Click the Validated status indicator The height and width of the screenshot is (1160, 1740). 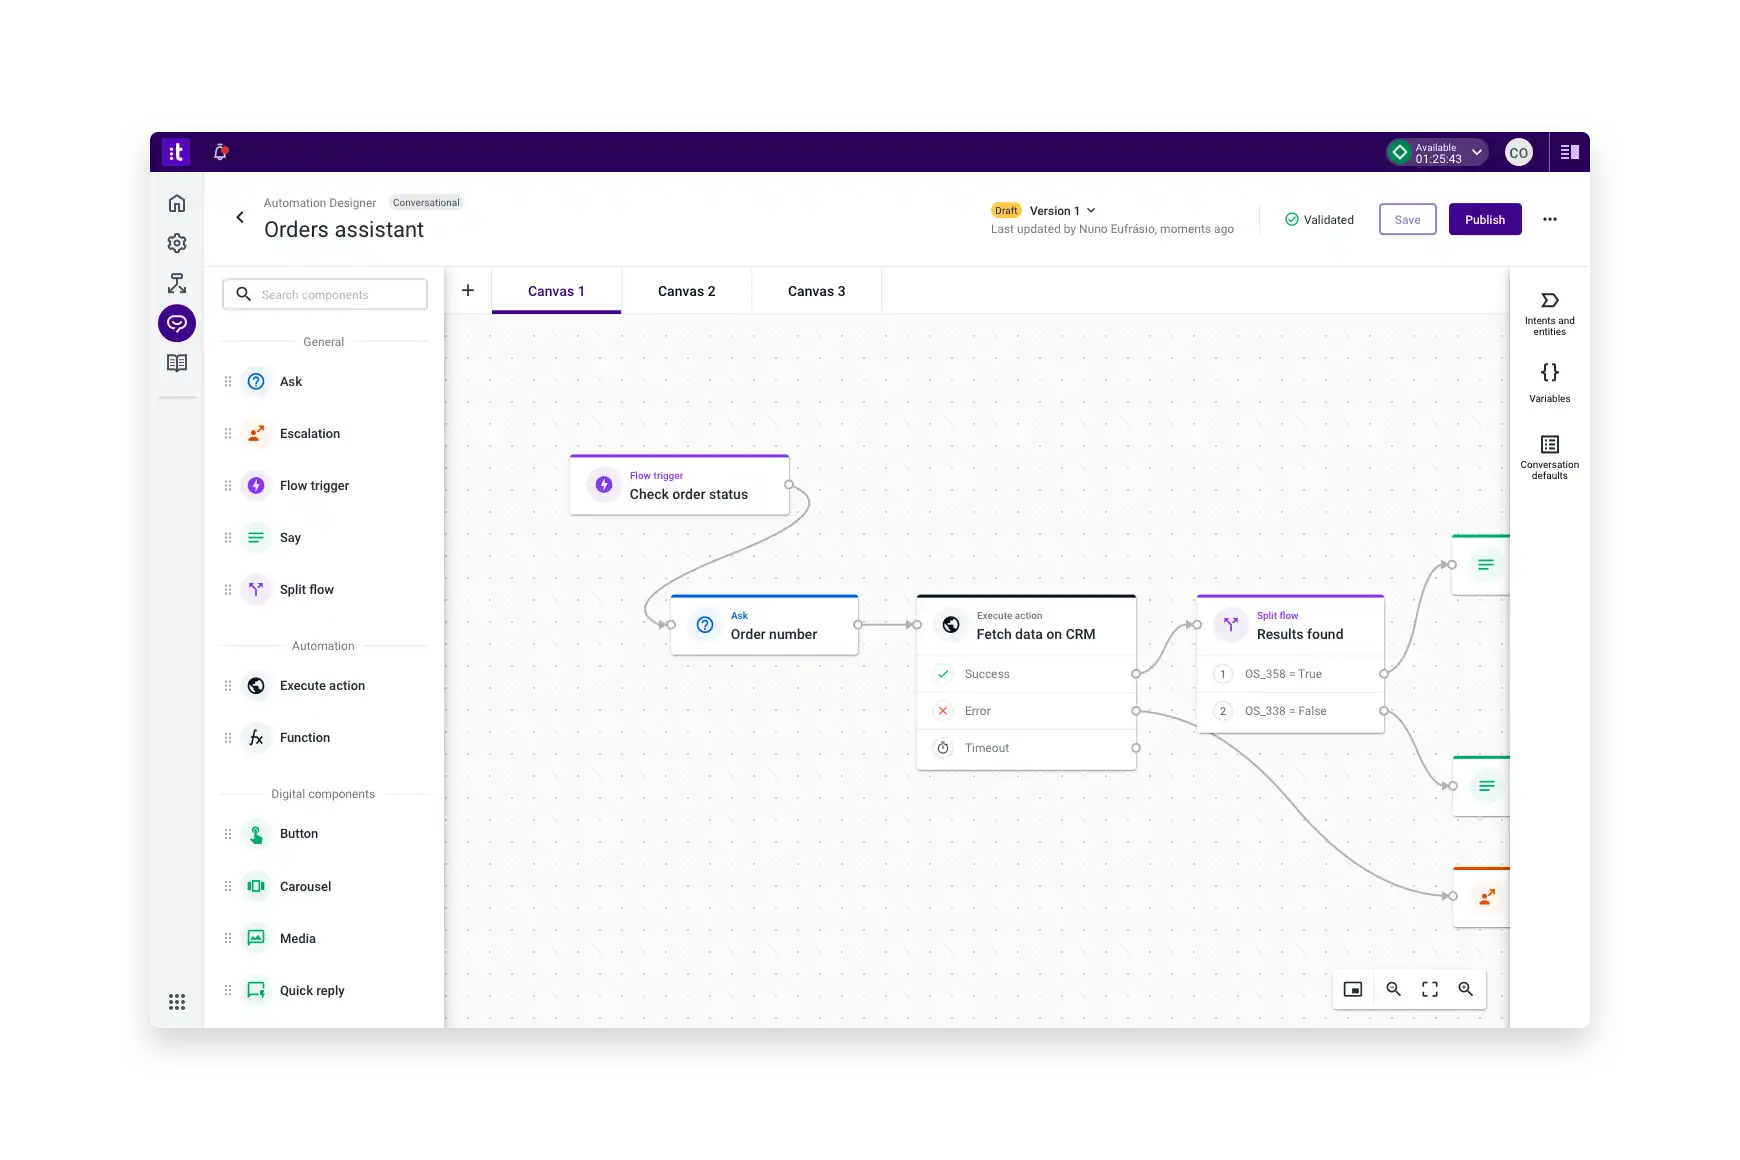click(1319, 219)
